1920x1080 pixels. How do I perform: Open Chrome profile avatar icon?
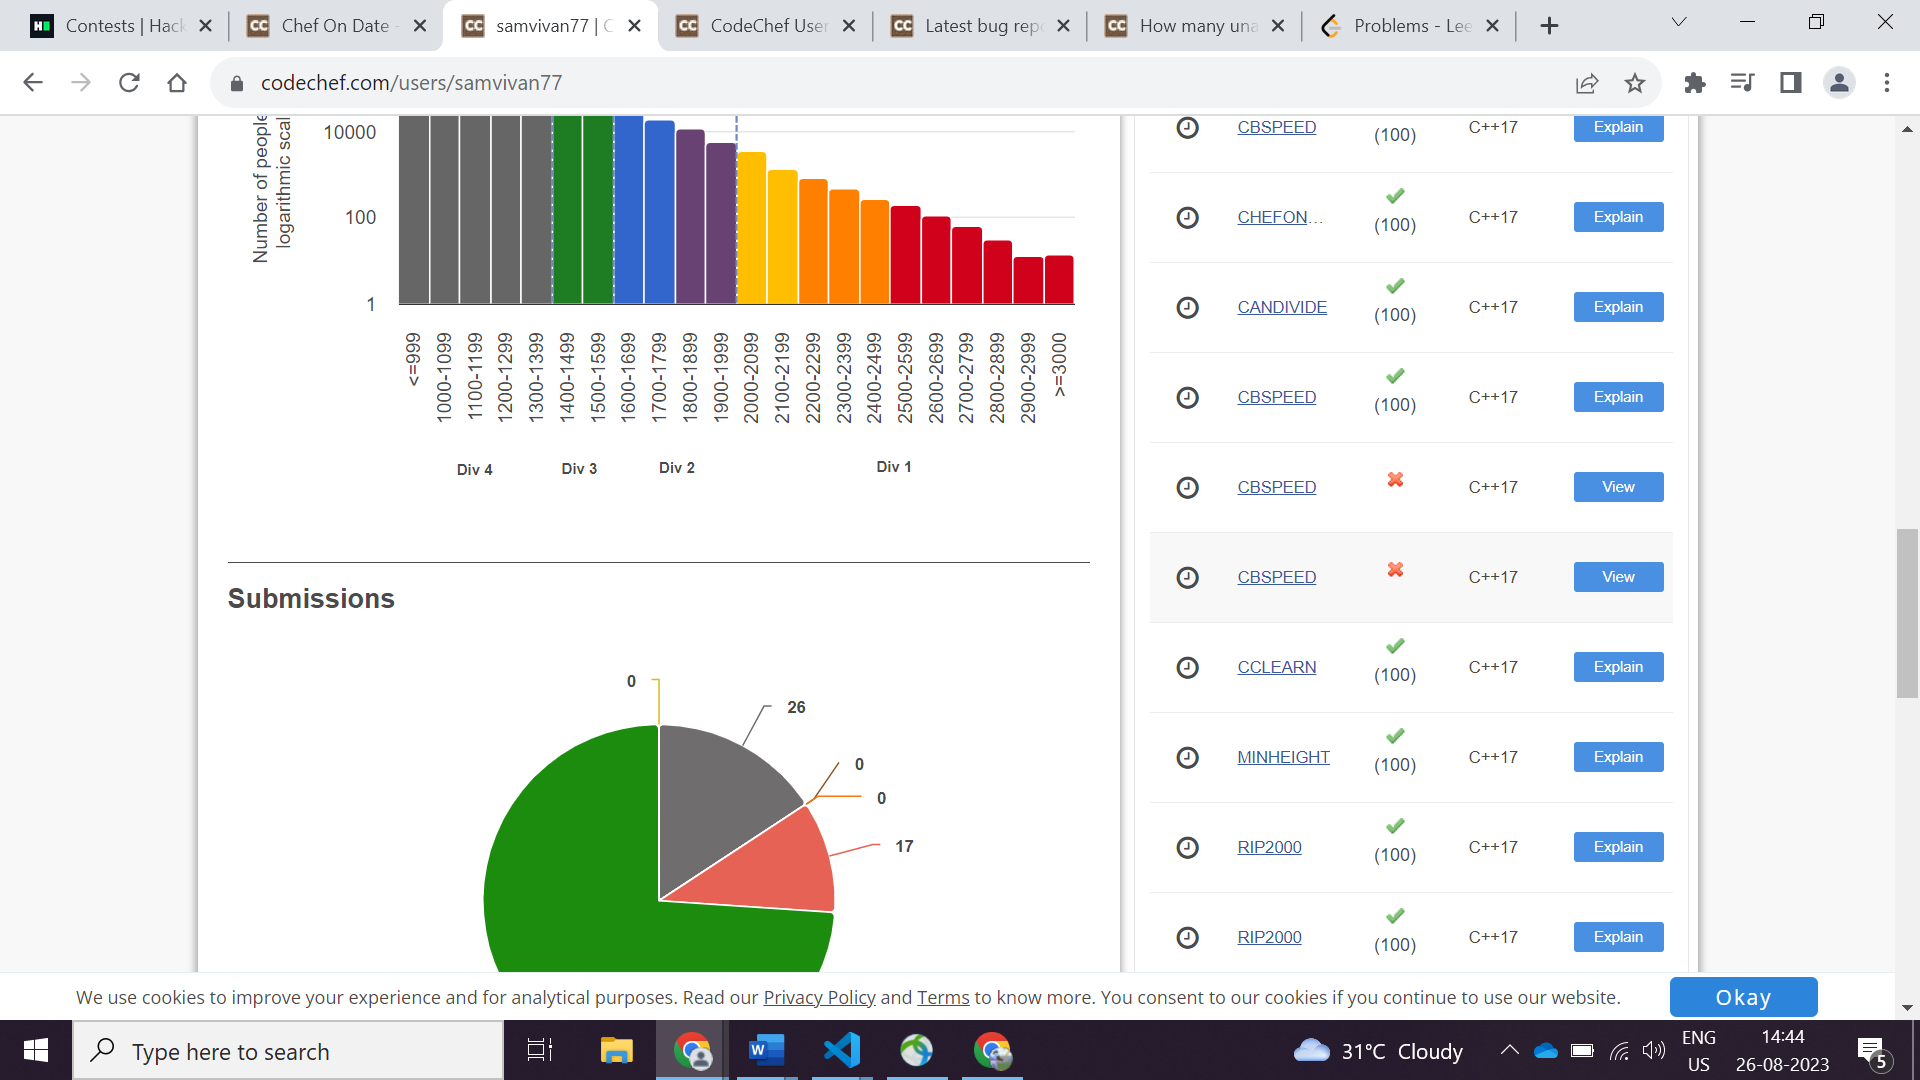(x=1839, y=83)
